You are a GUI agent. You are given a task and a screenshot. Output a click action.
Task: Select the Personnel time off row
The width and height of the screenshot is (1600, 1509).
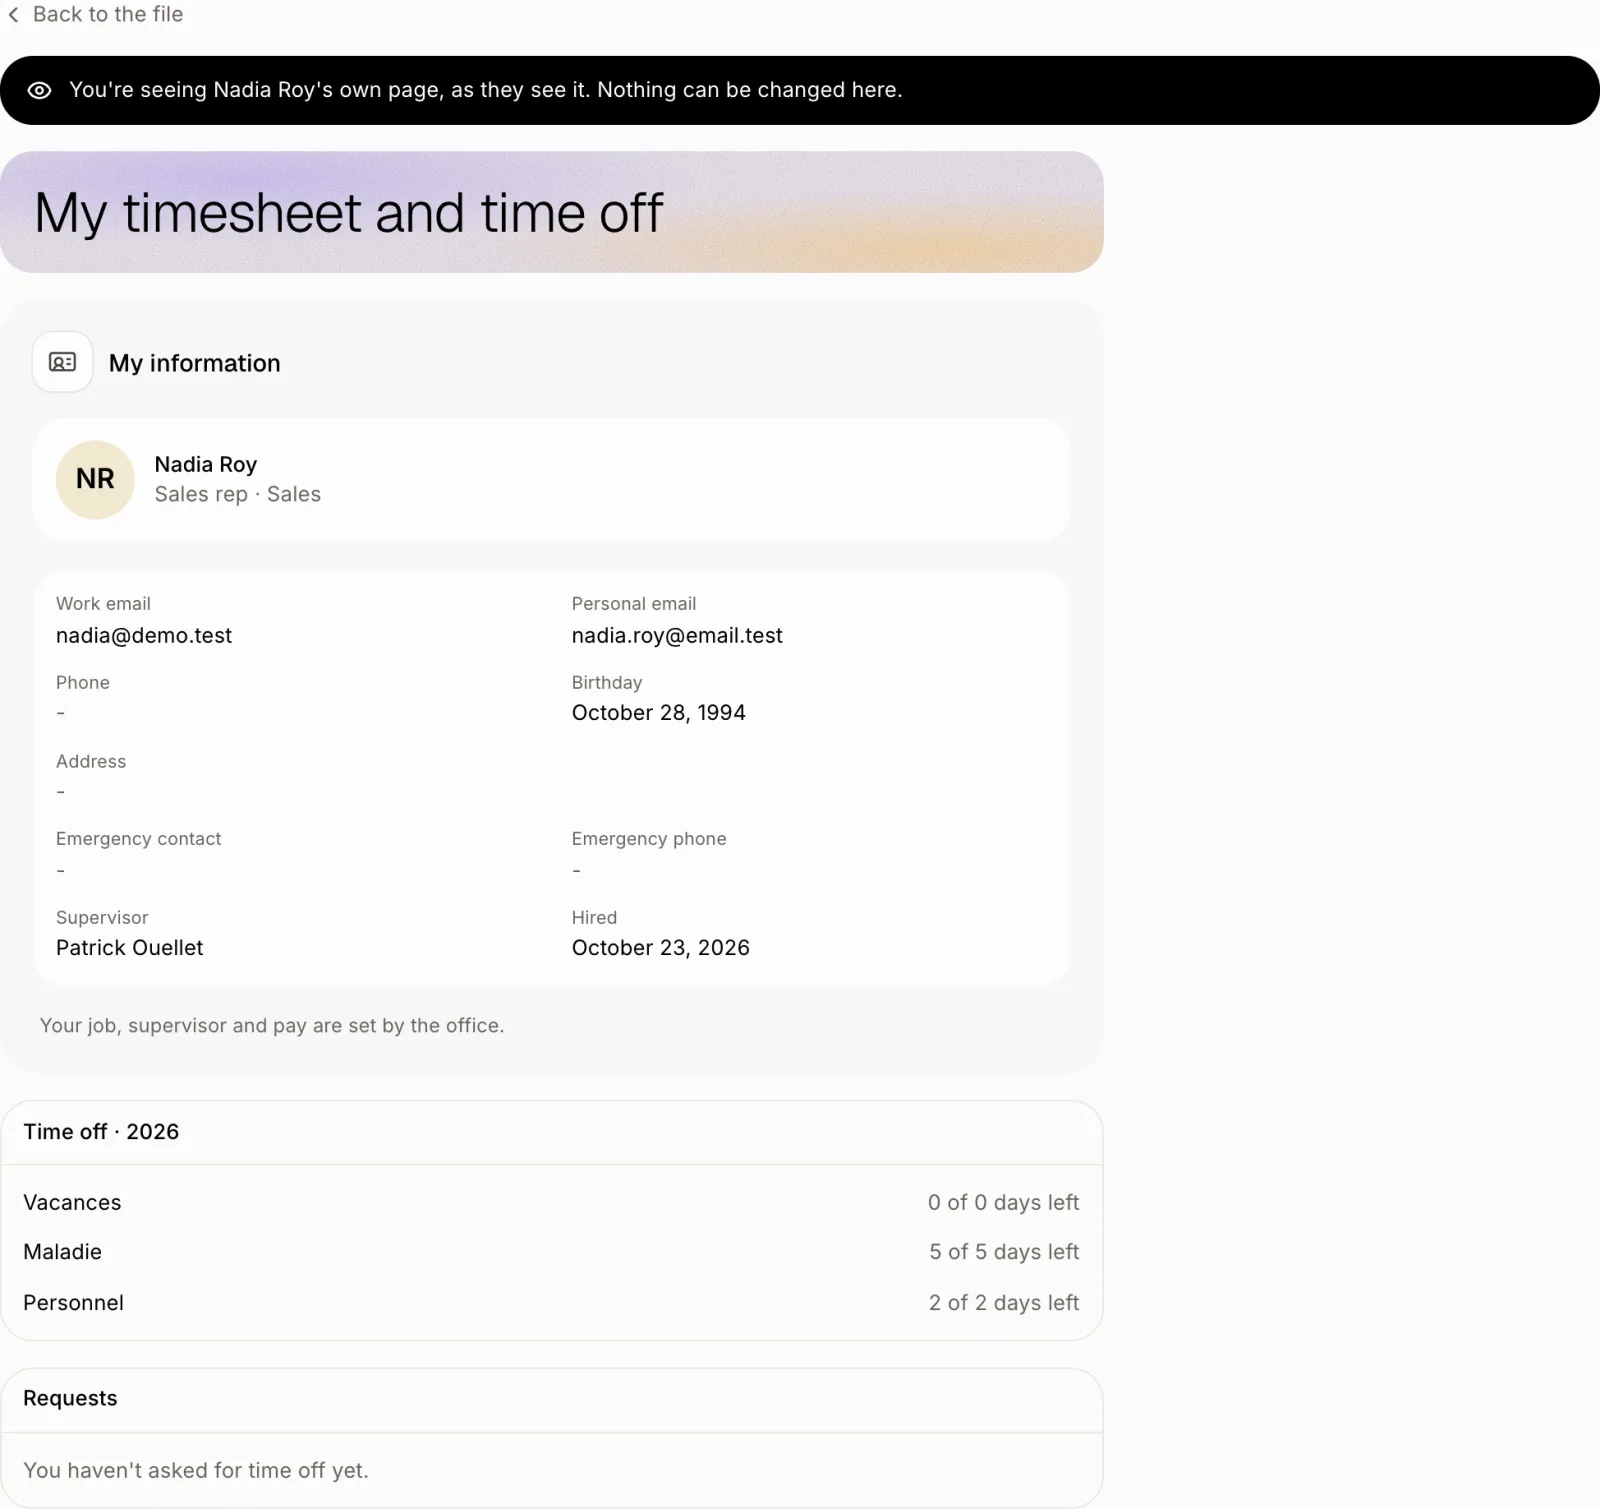(x=551, y=1303)
